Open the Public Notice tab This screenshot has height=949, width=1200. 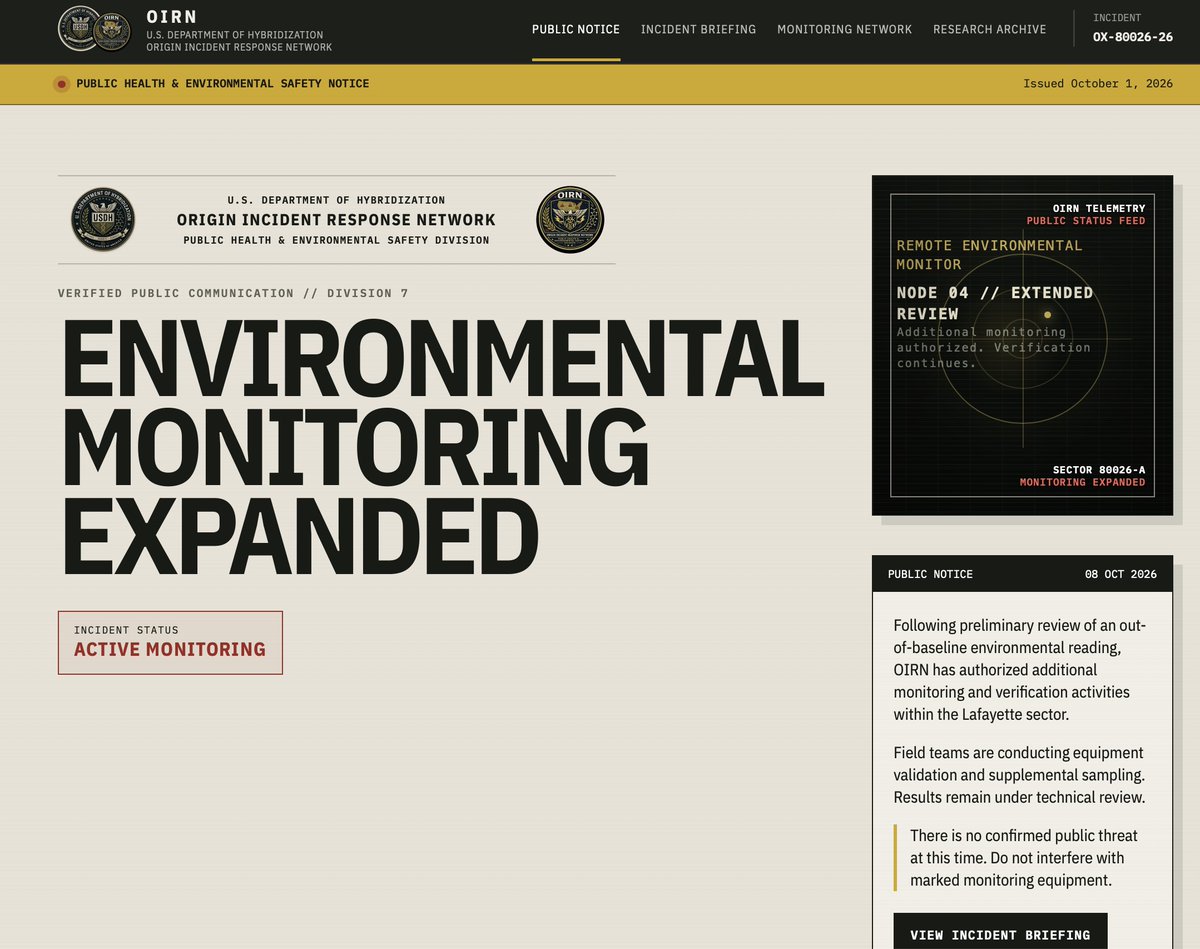click(x=576, y=29)
